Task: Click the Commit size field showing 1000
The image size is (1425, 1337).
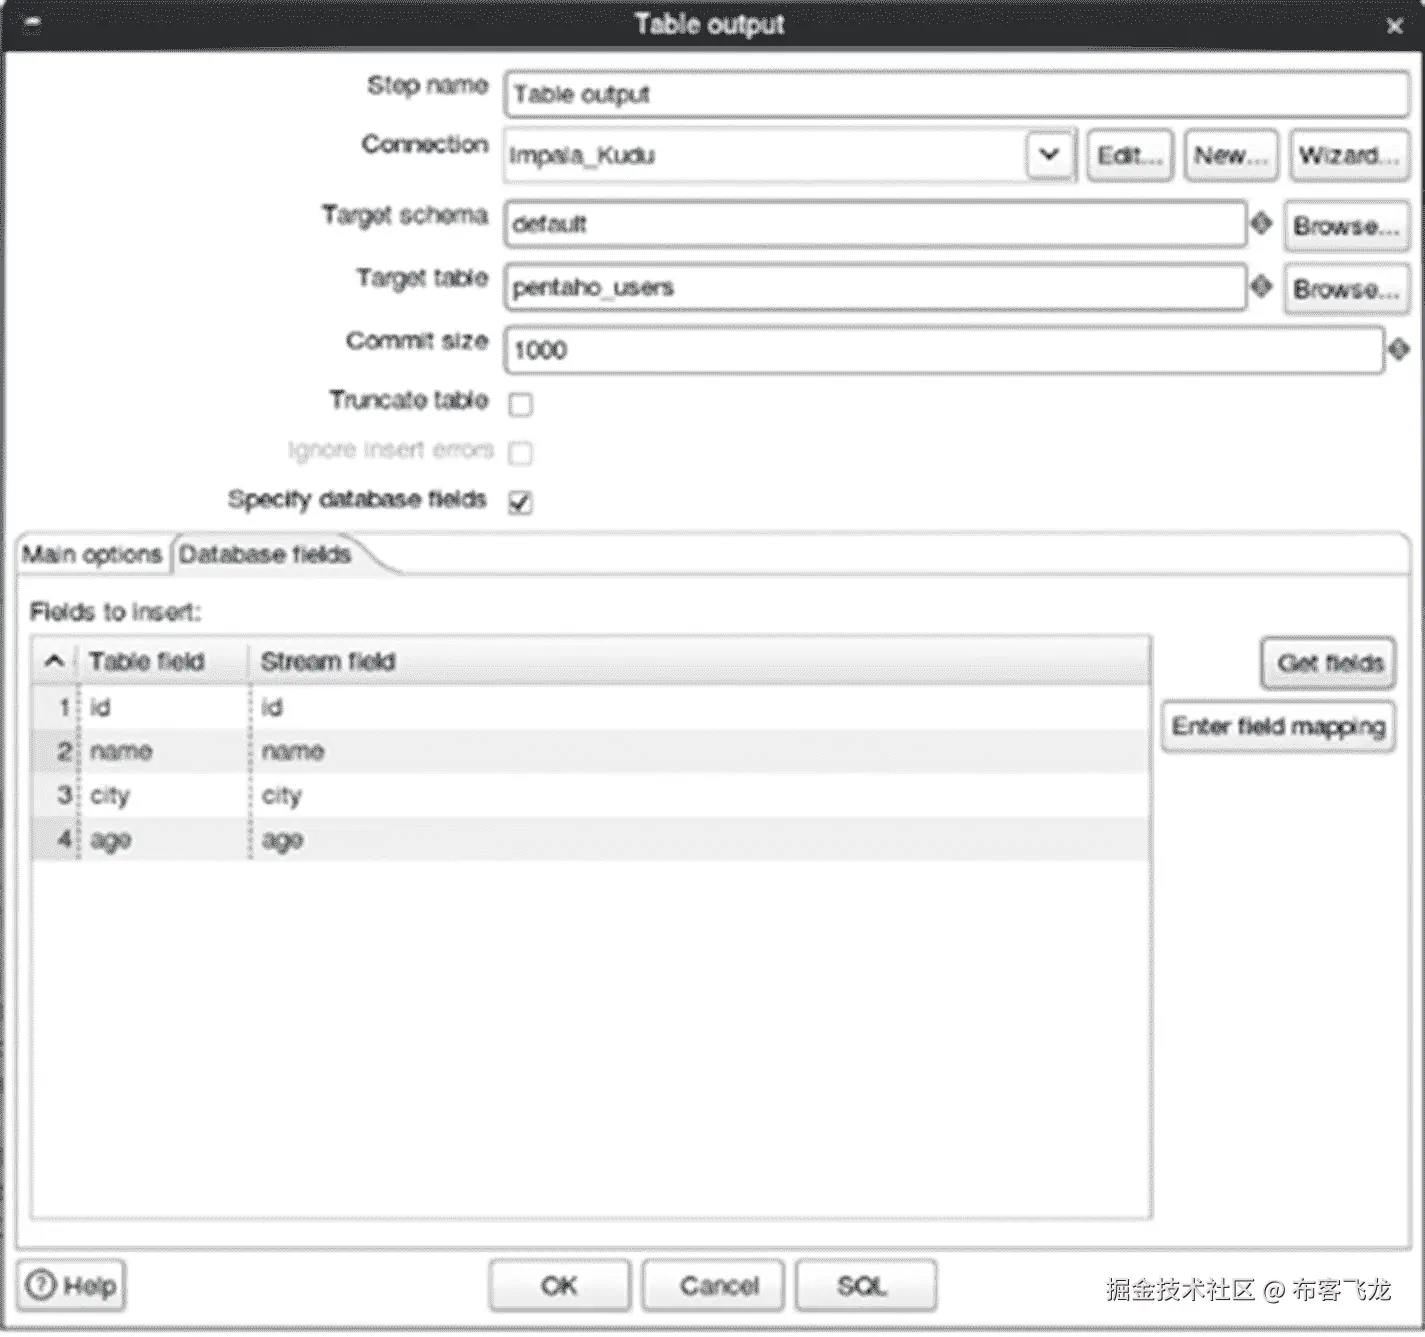Action: (944, 350)
